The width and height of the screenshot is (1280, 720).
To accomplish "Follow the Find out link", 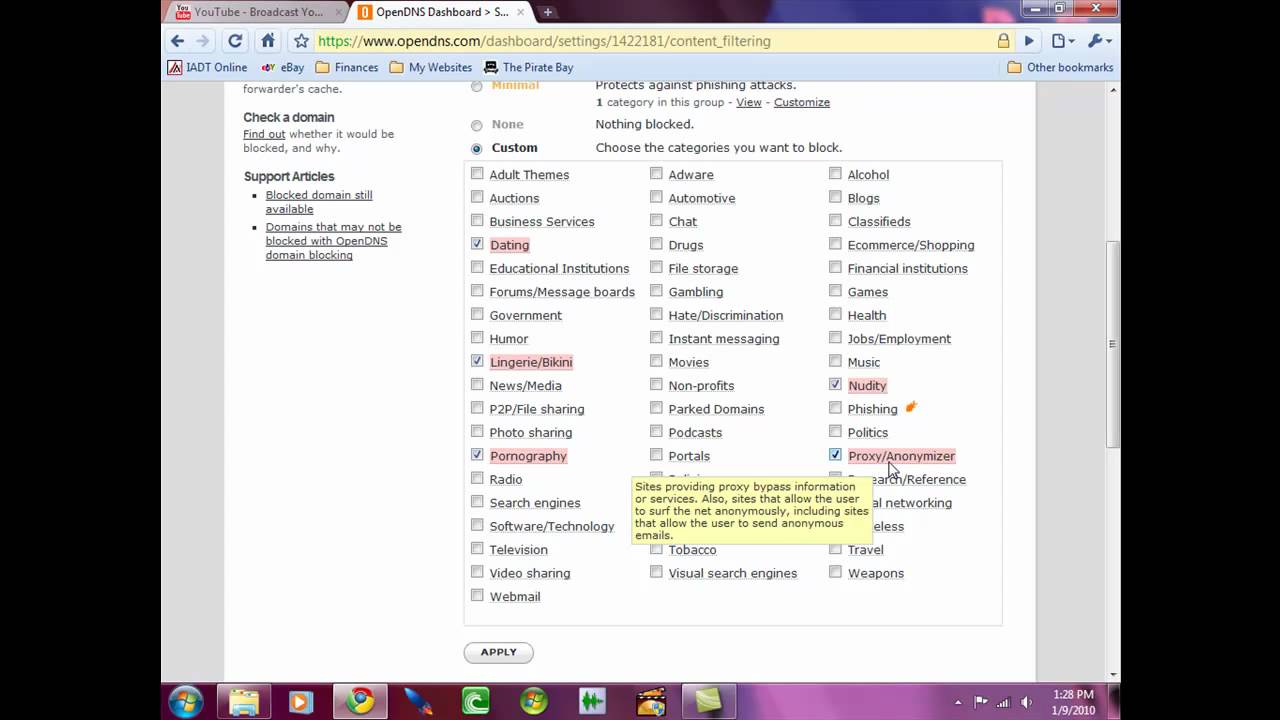I will click(x=264, y=134).
